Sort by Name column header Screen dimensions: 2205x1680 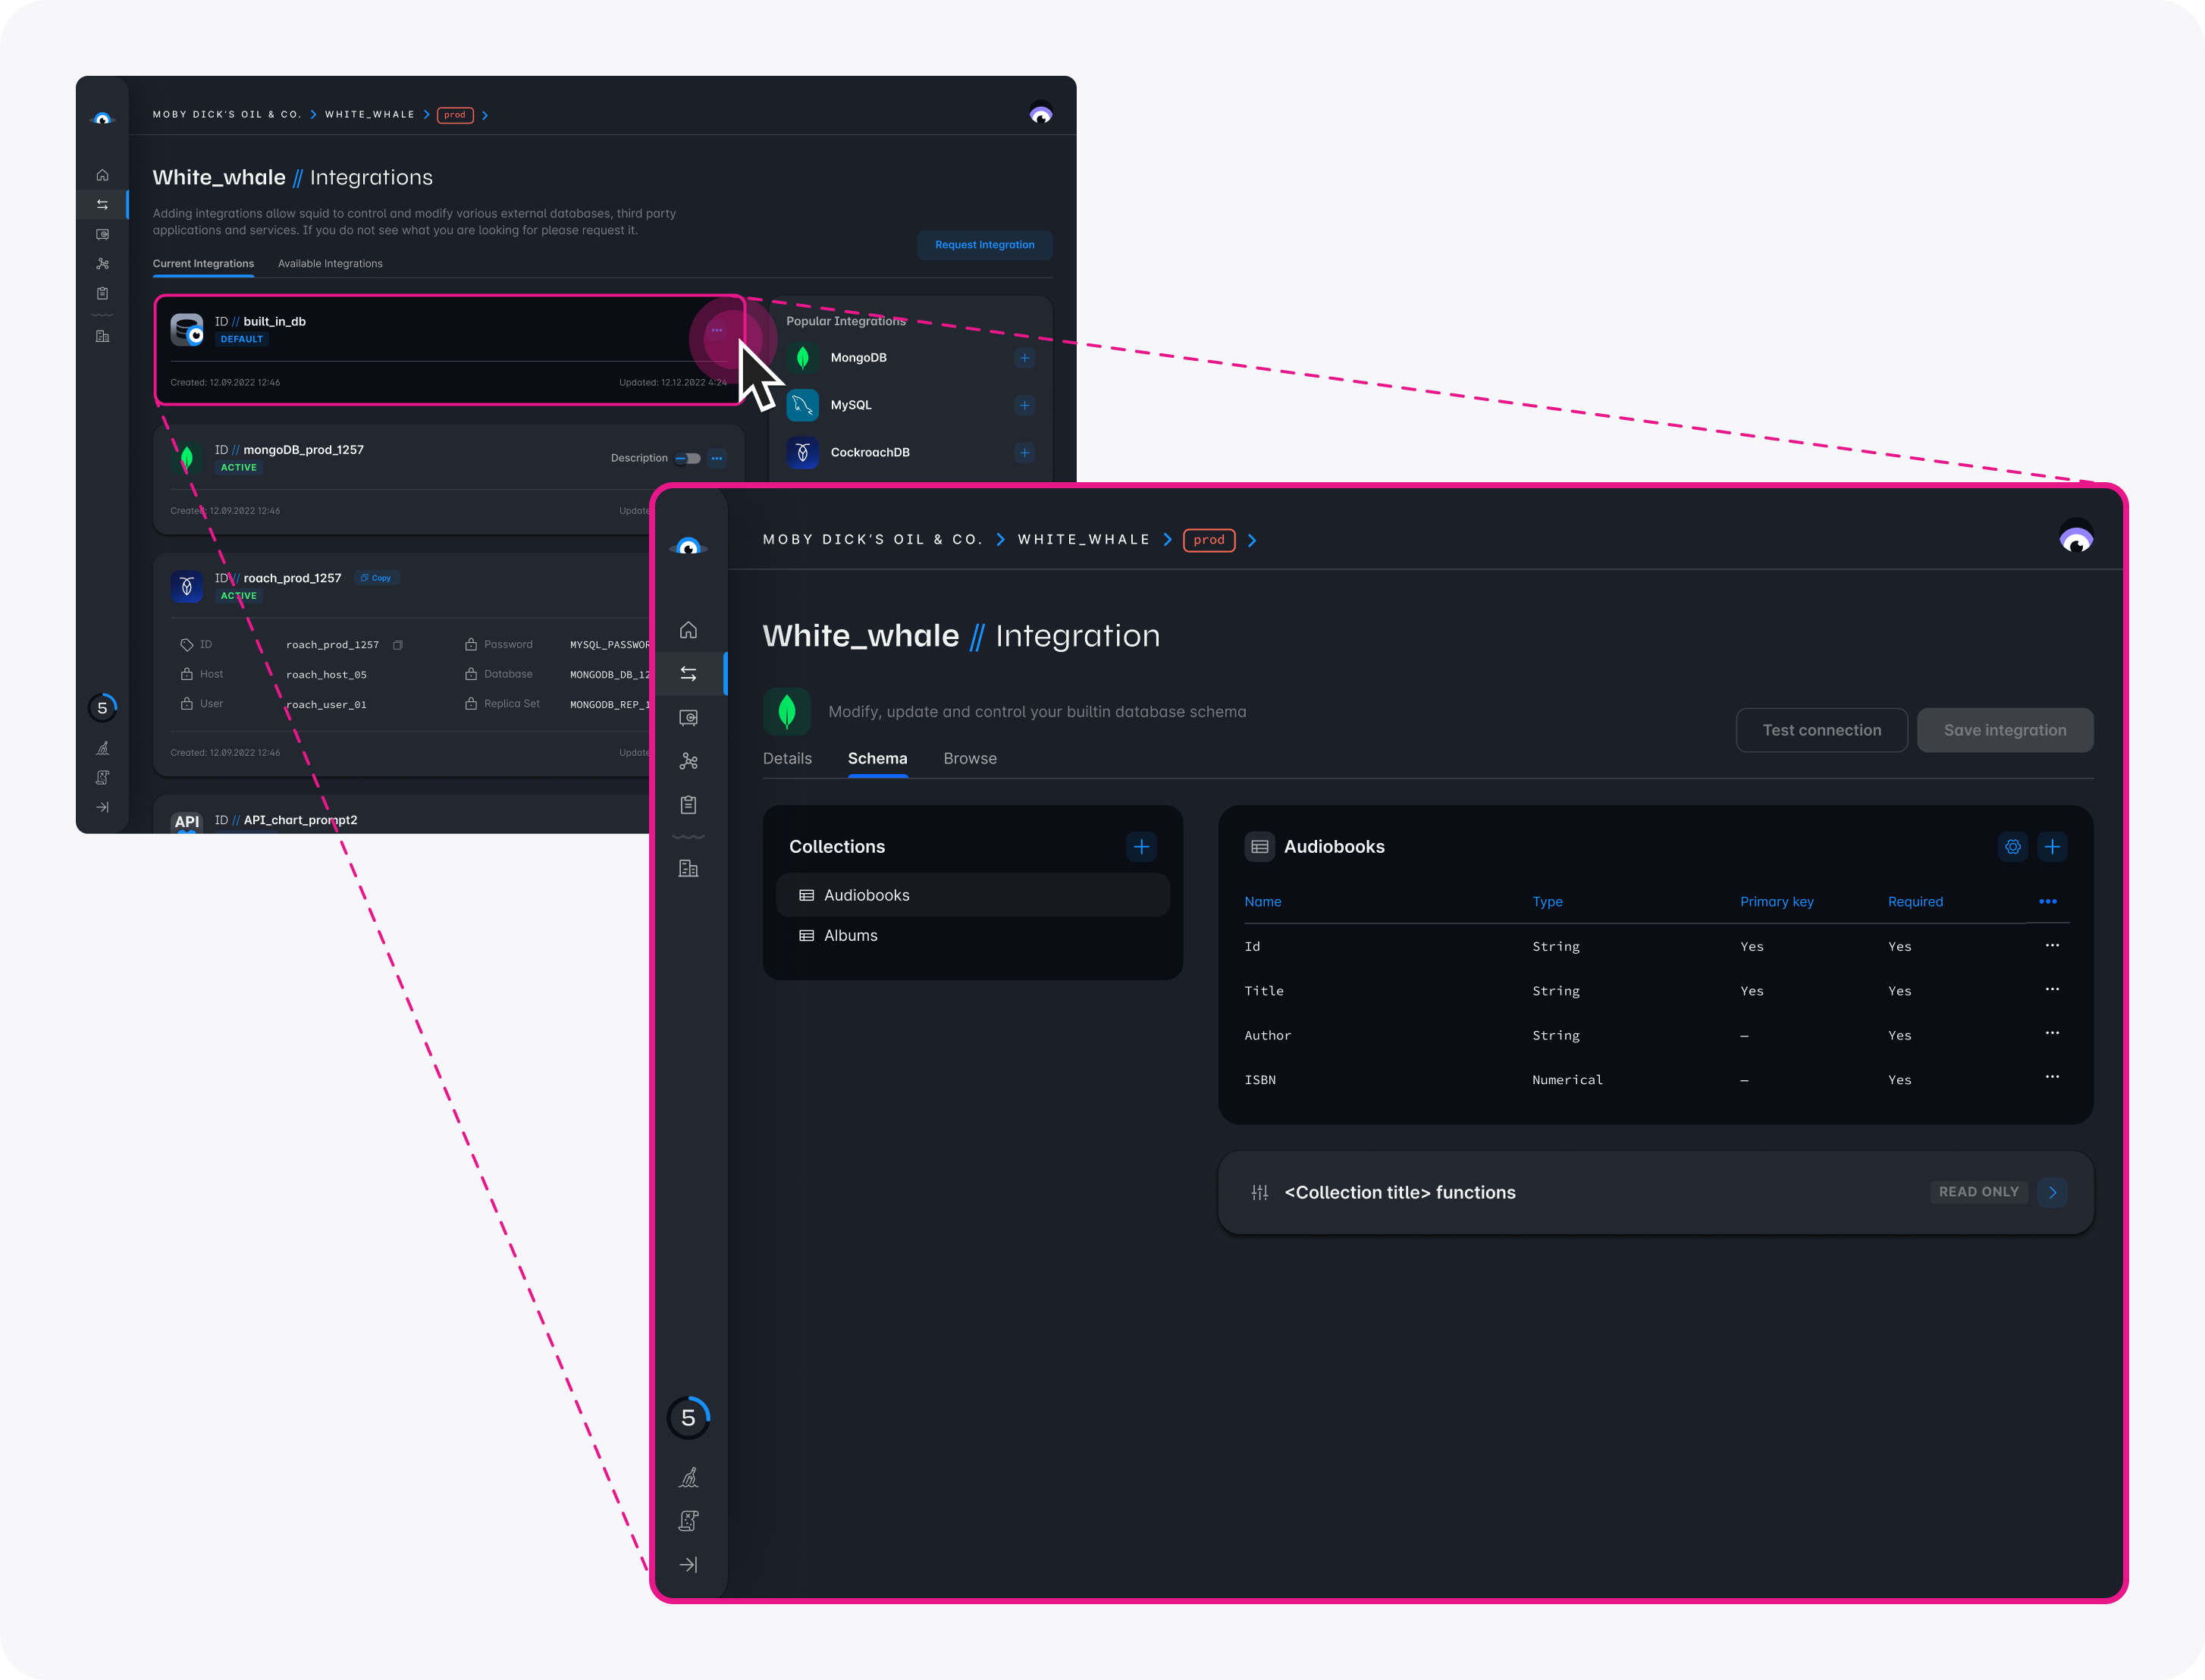[1262, 901]
